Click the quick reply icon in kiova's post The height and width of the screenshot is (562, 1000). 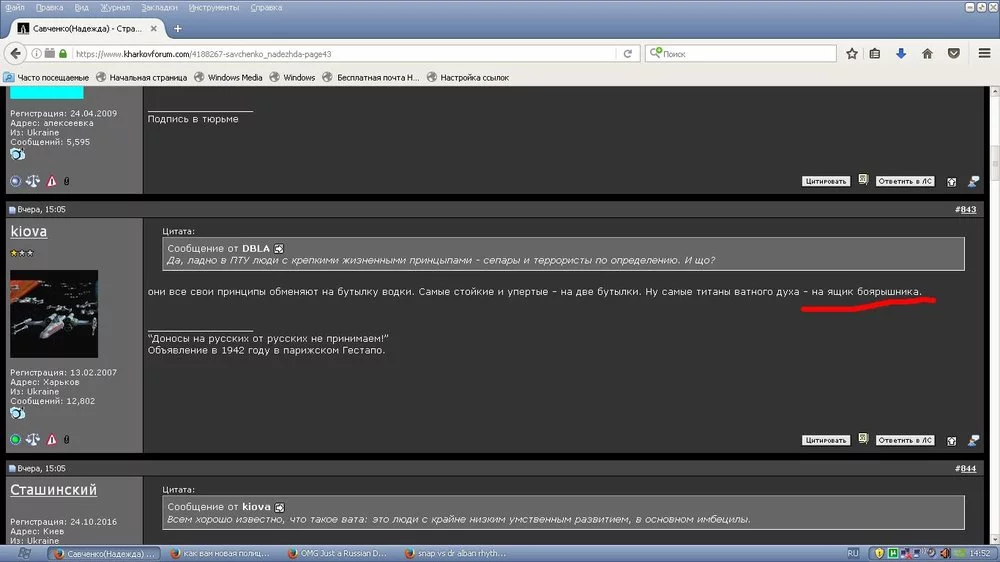click(x=973, y=440)
